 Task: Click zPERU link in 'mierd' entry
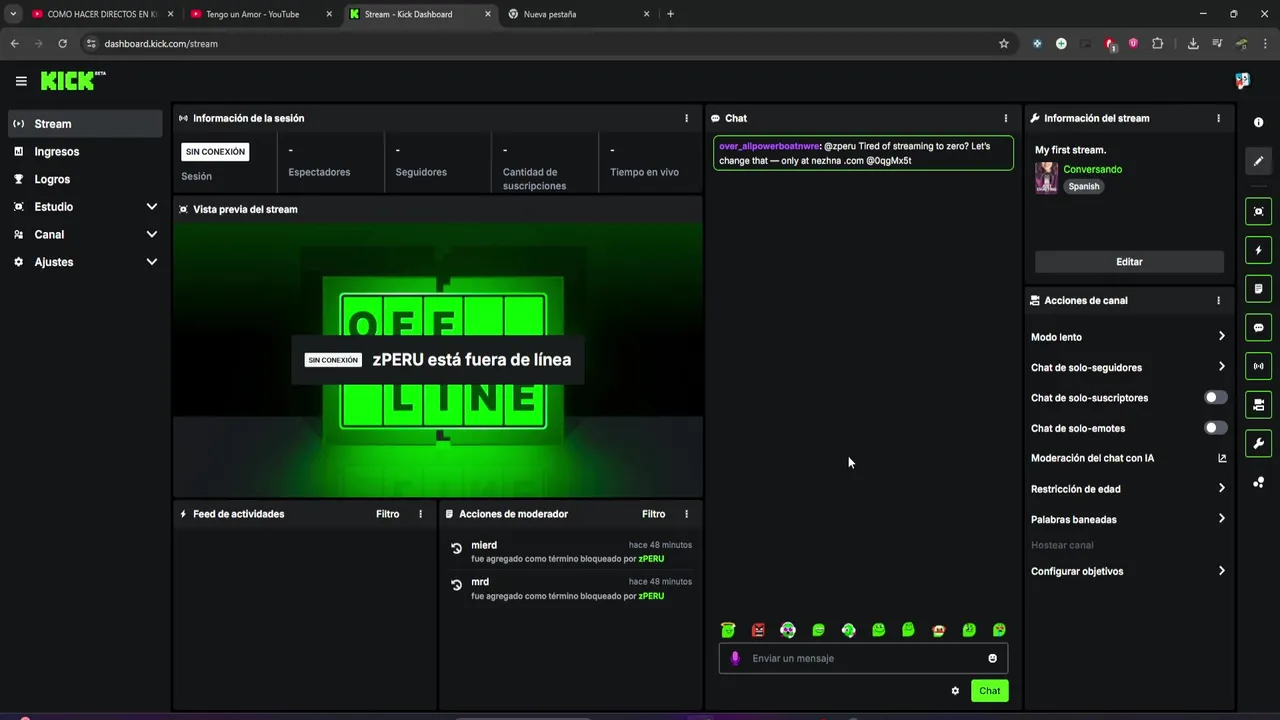coord(651,559)
